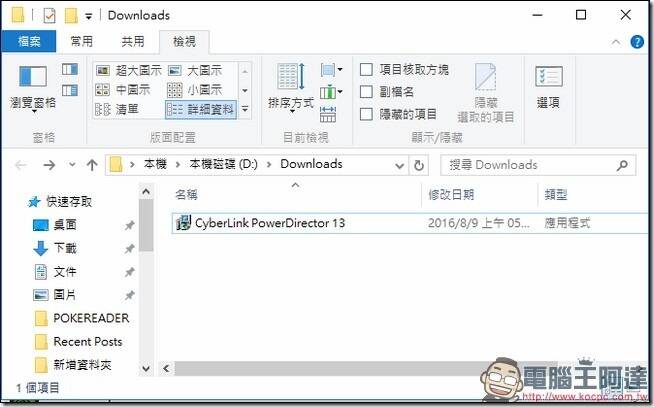Expand layout gallery more options arrow
Image resolution: width=654 pixels, height=407 pixels.
tap(245, 109)
